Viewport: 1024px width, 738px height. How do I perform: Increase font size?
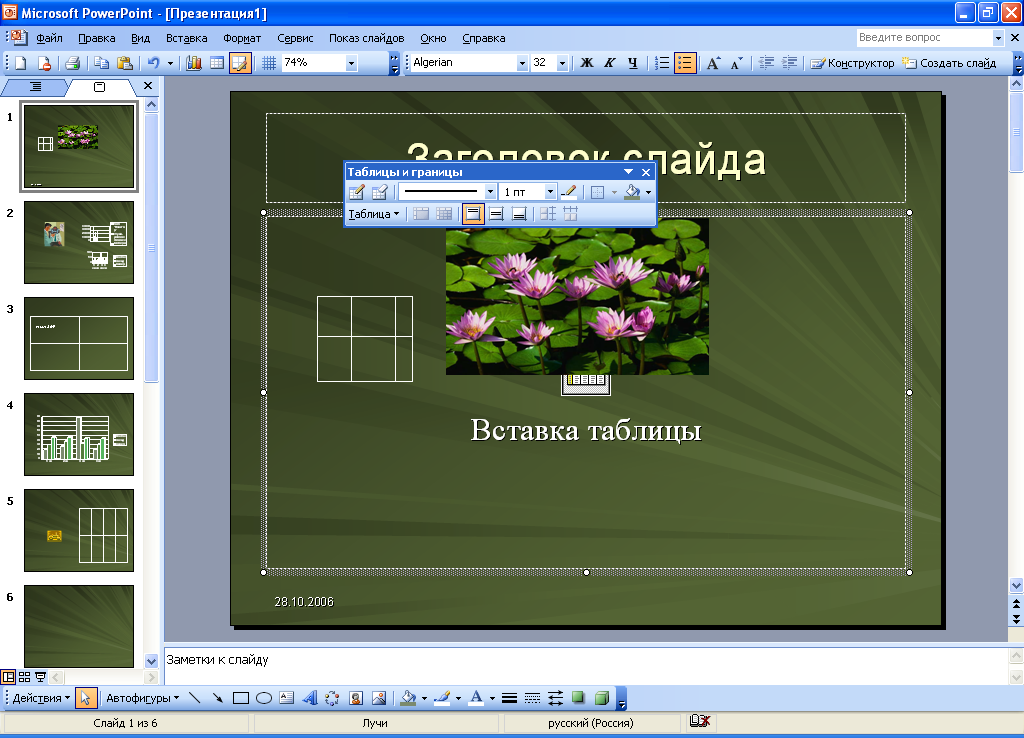[713, 63]
